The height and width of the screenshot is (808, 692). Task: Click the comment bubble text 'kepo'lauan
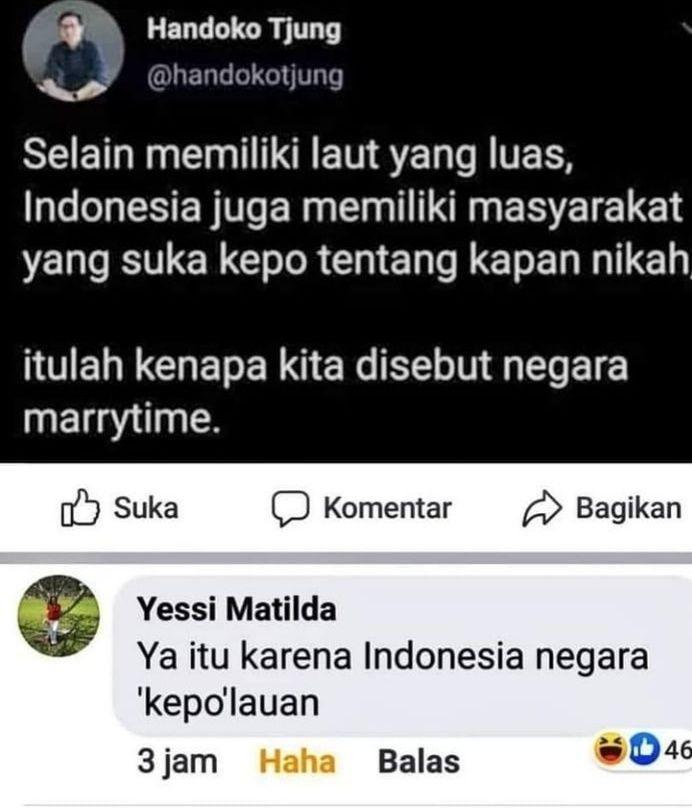(229, 703)
